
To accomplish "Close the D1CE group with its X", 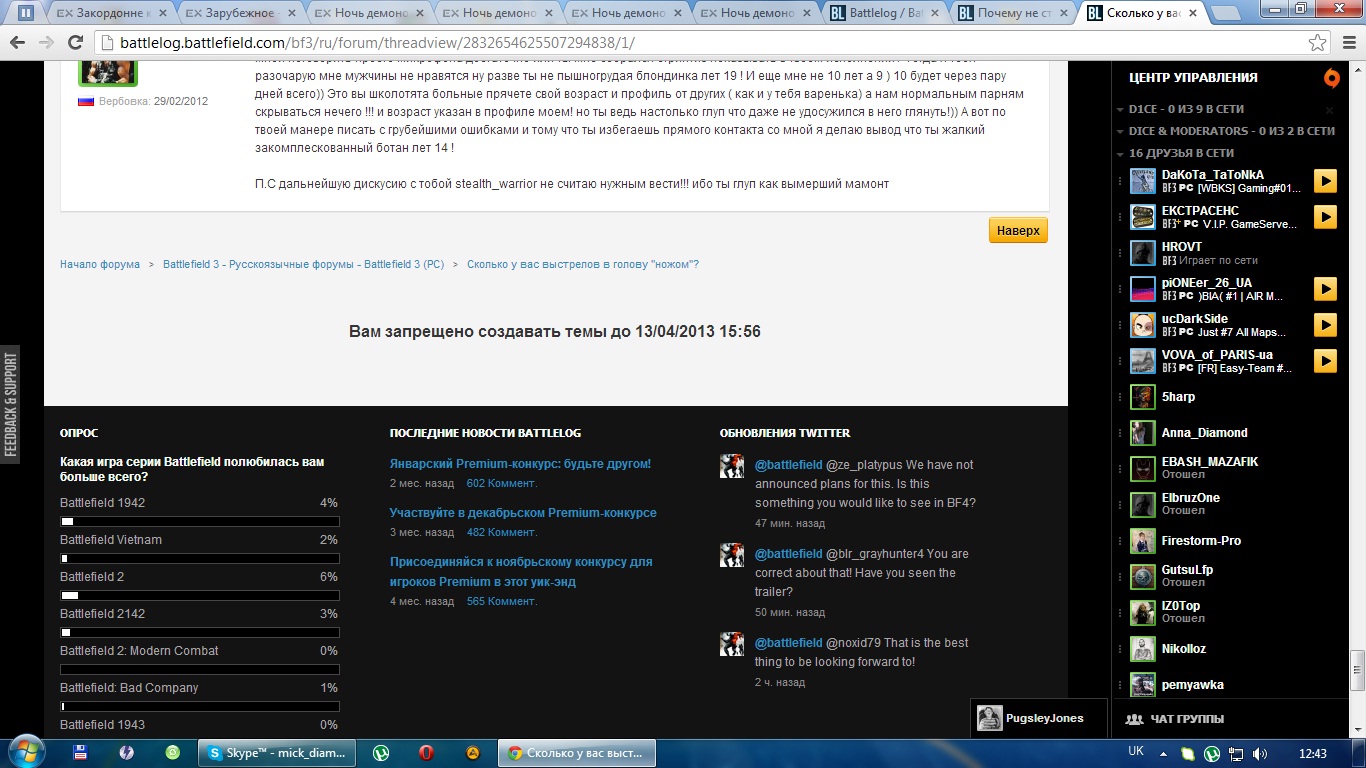I will [1329, 110].
